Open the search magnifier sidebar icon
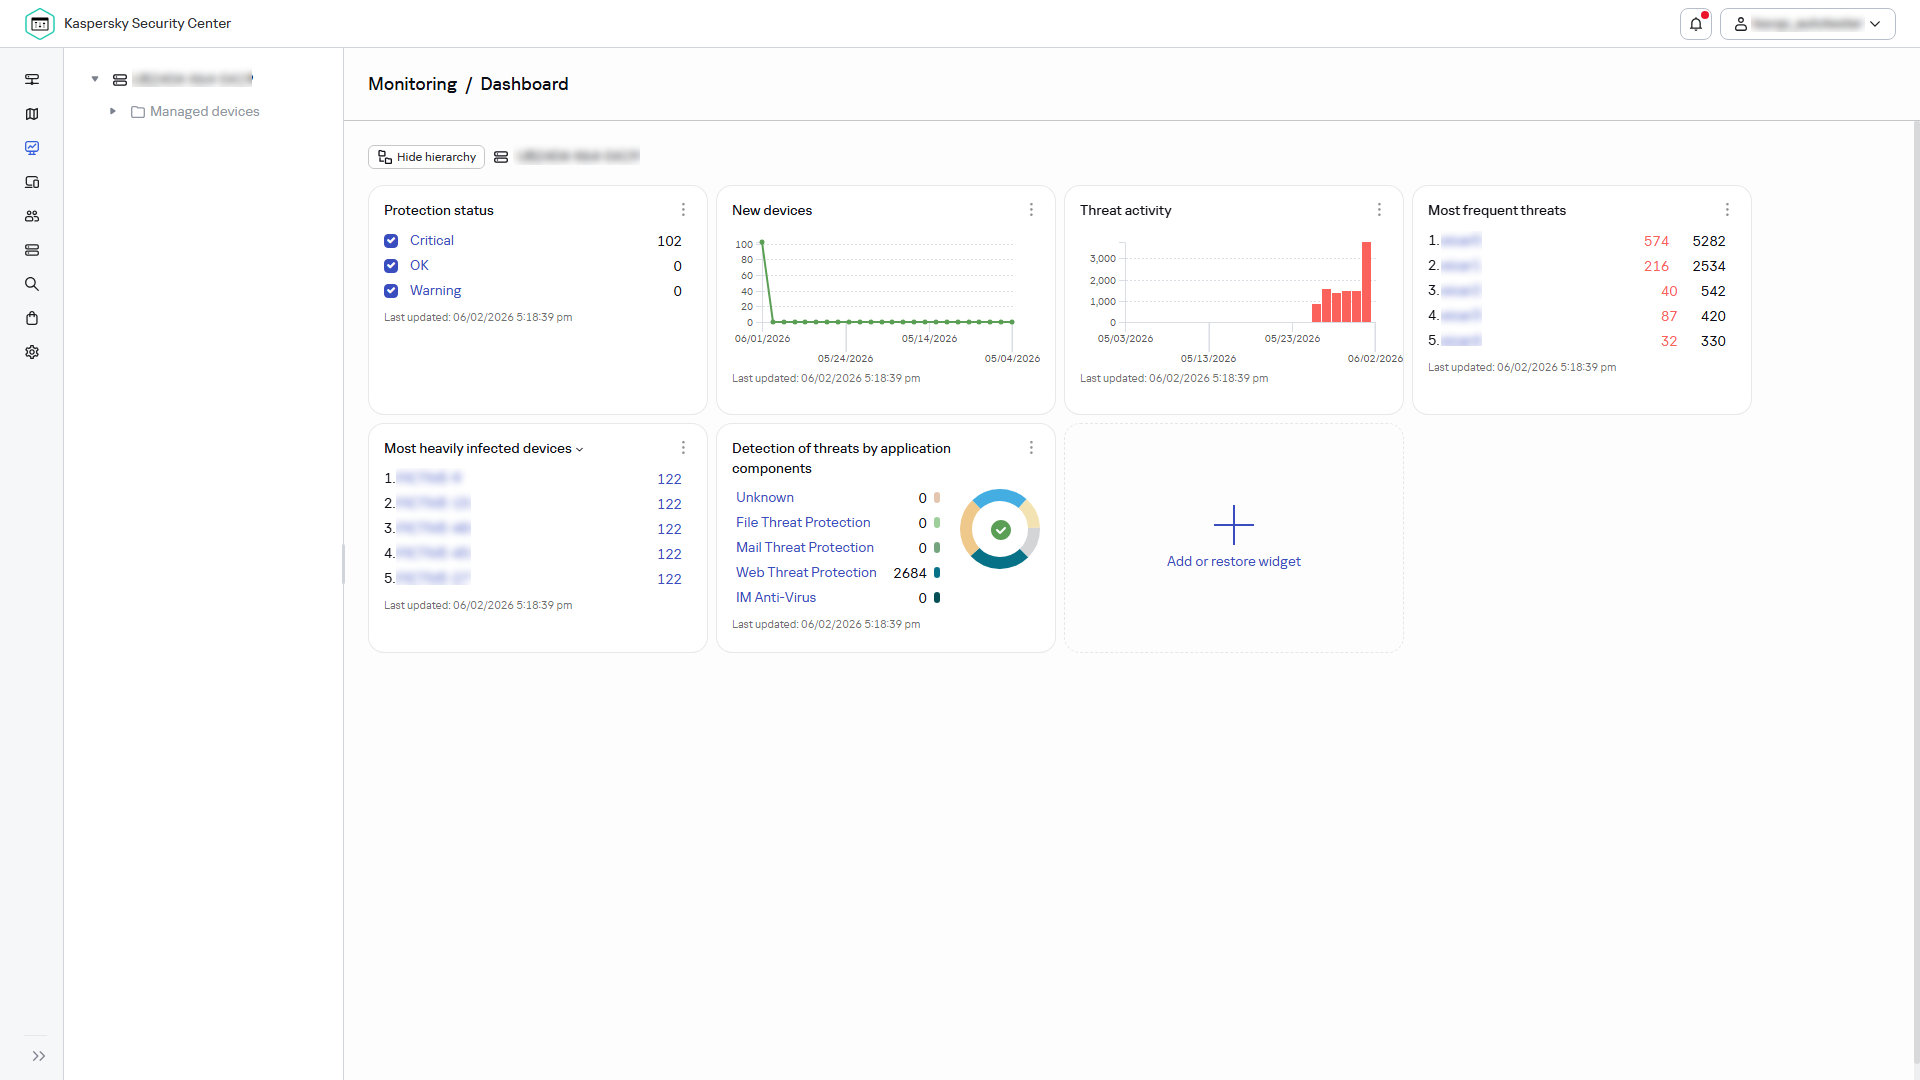The height and width of the screenshot is (1080, 1920). 32,284
